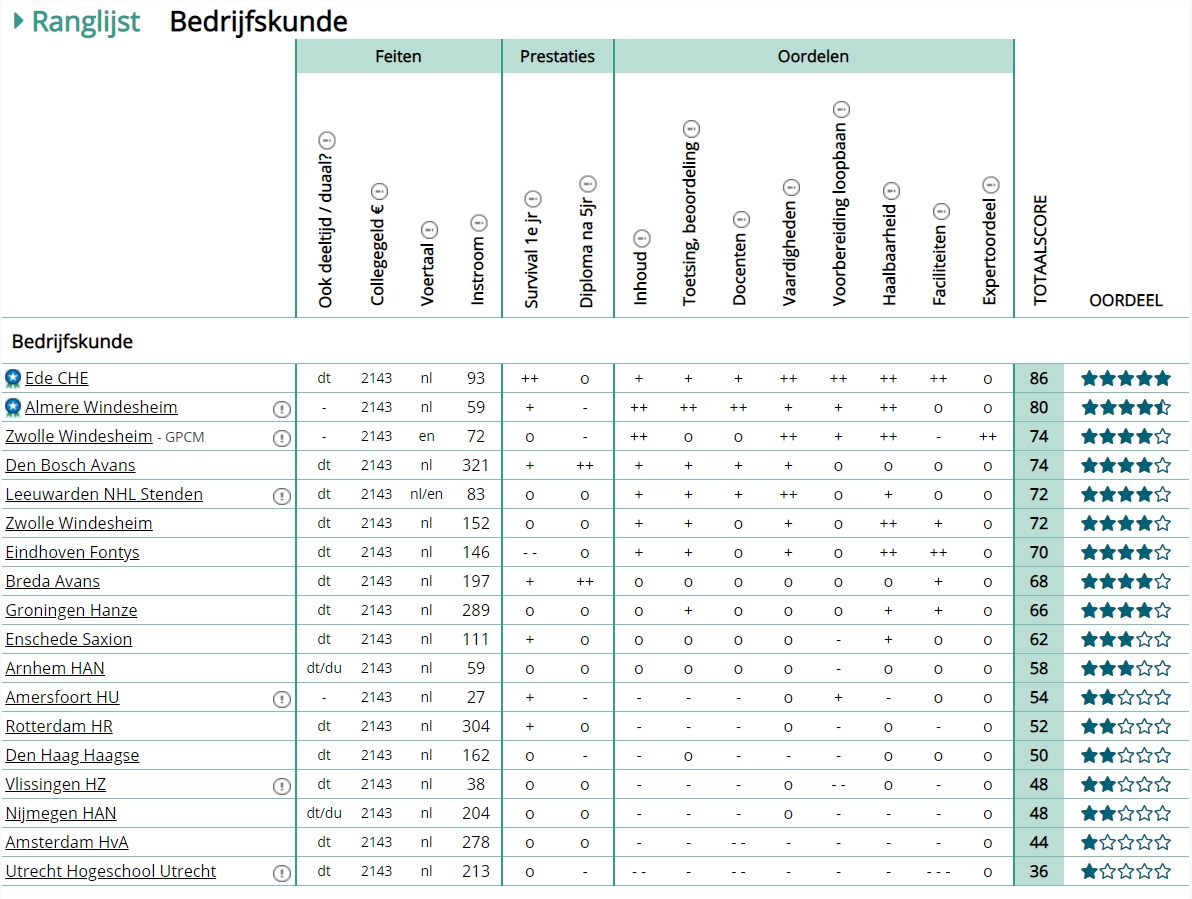Screen dimensions: 1192x899
Task: Open the Arnhem HAN link
Action: coord(55,668)
